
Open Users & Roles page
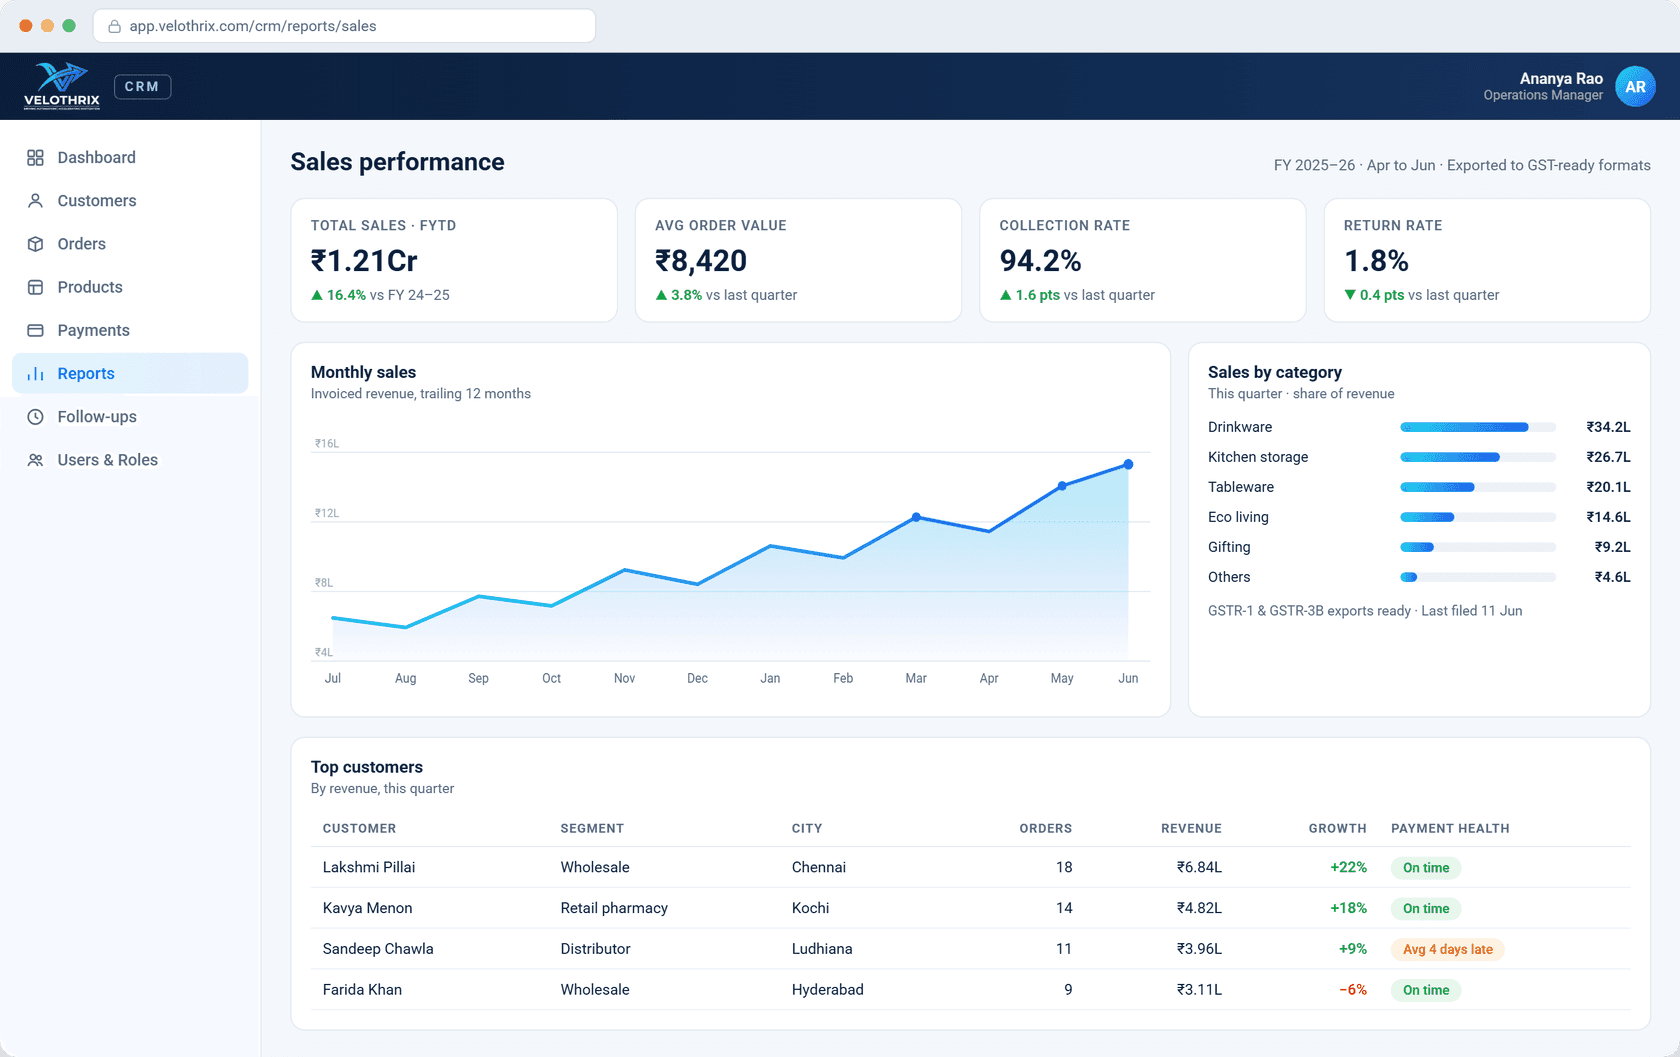[x=130, y=460]
